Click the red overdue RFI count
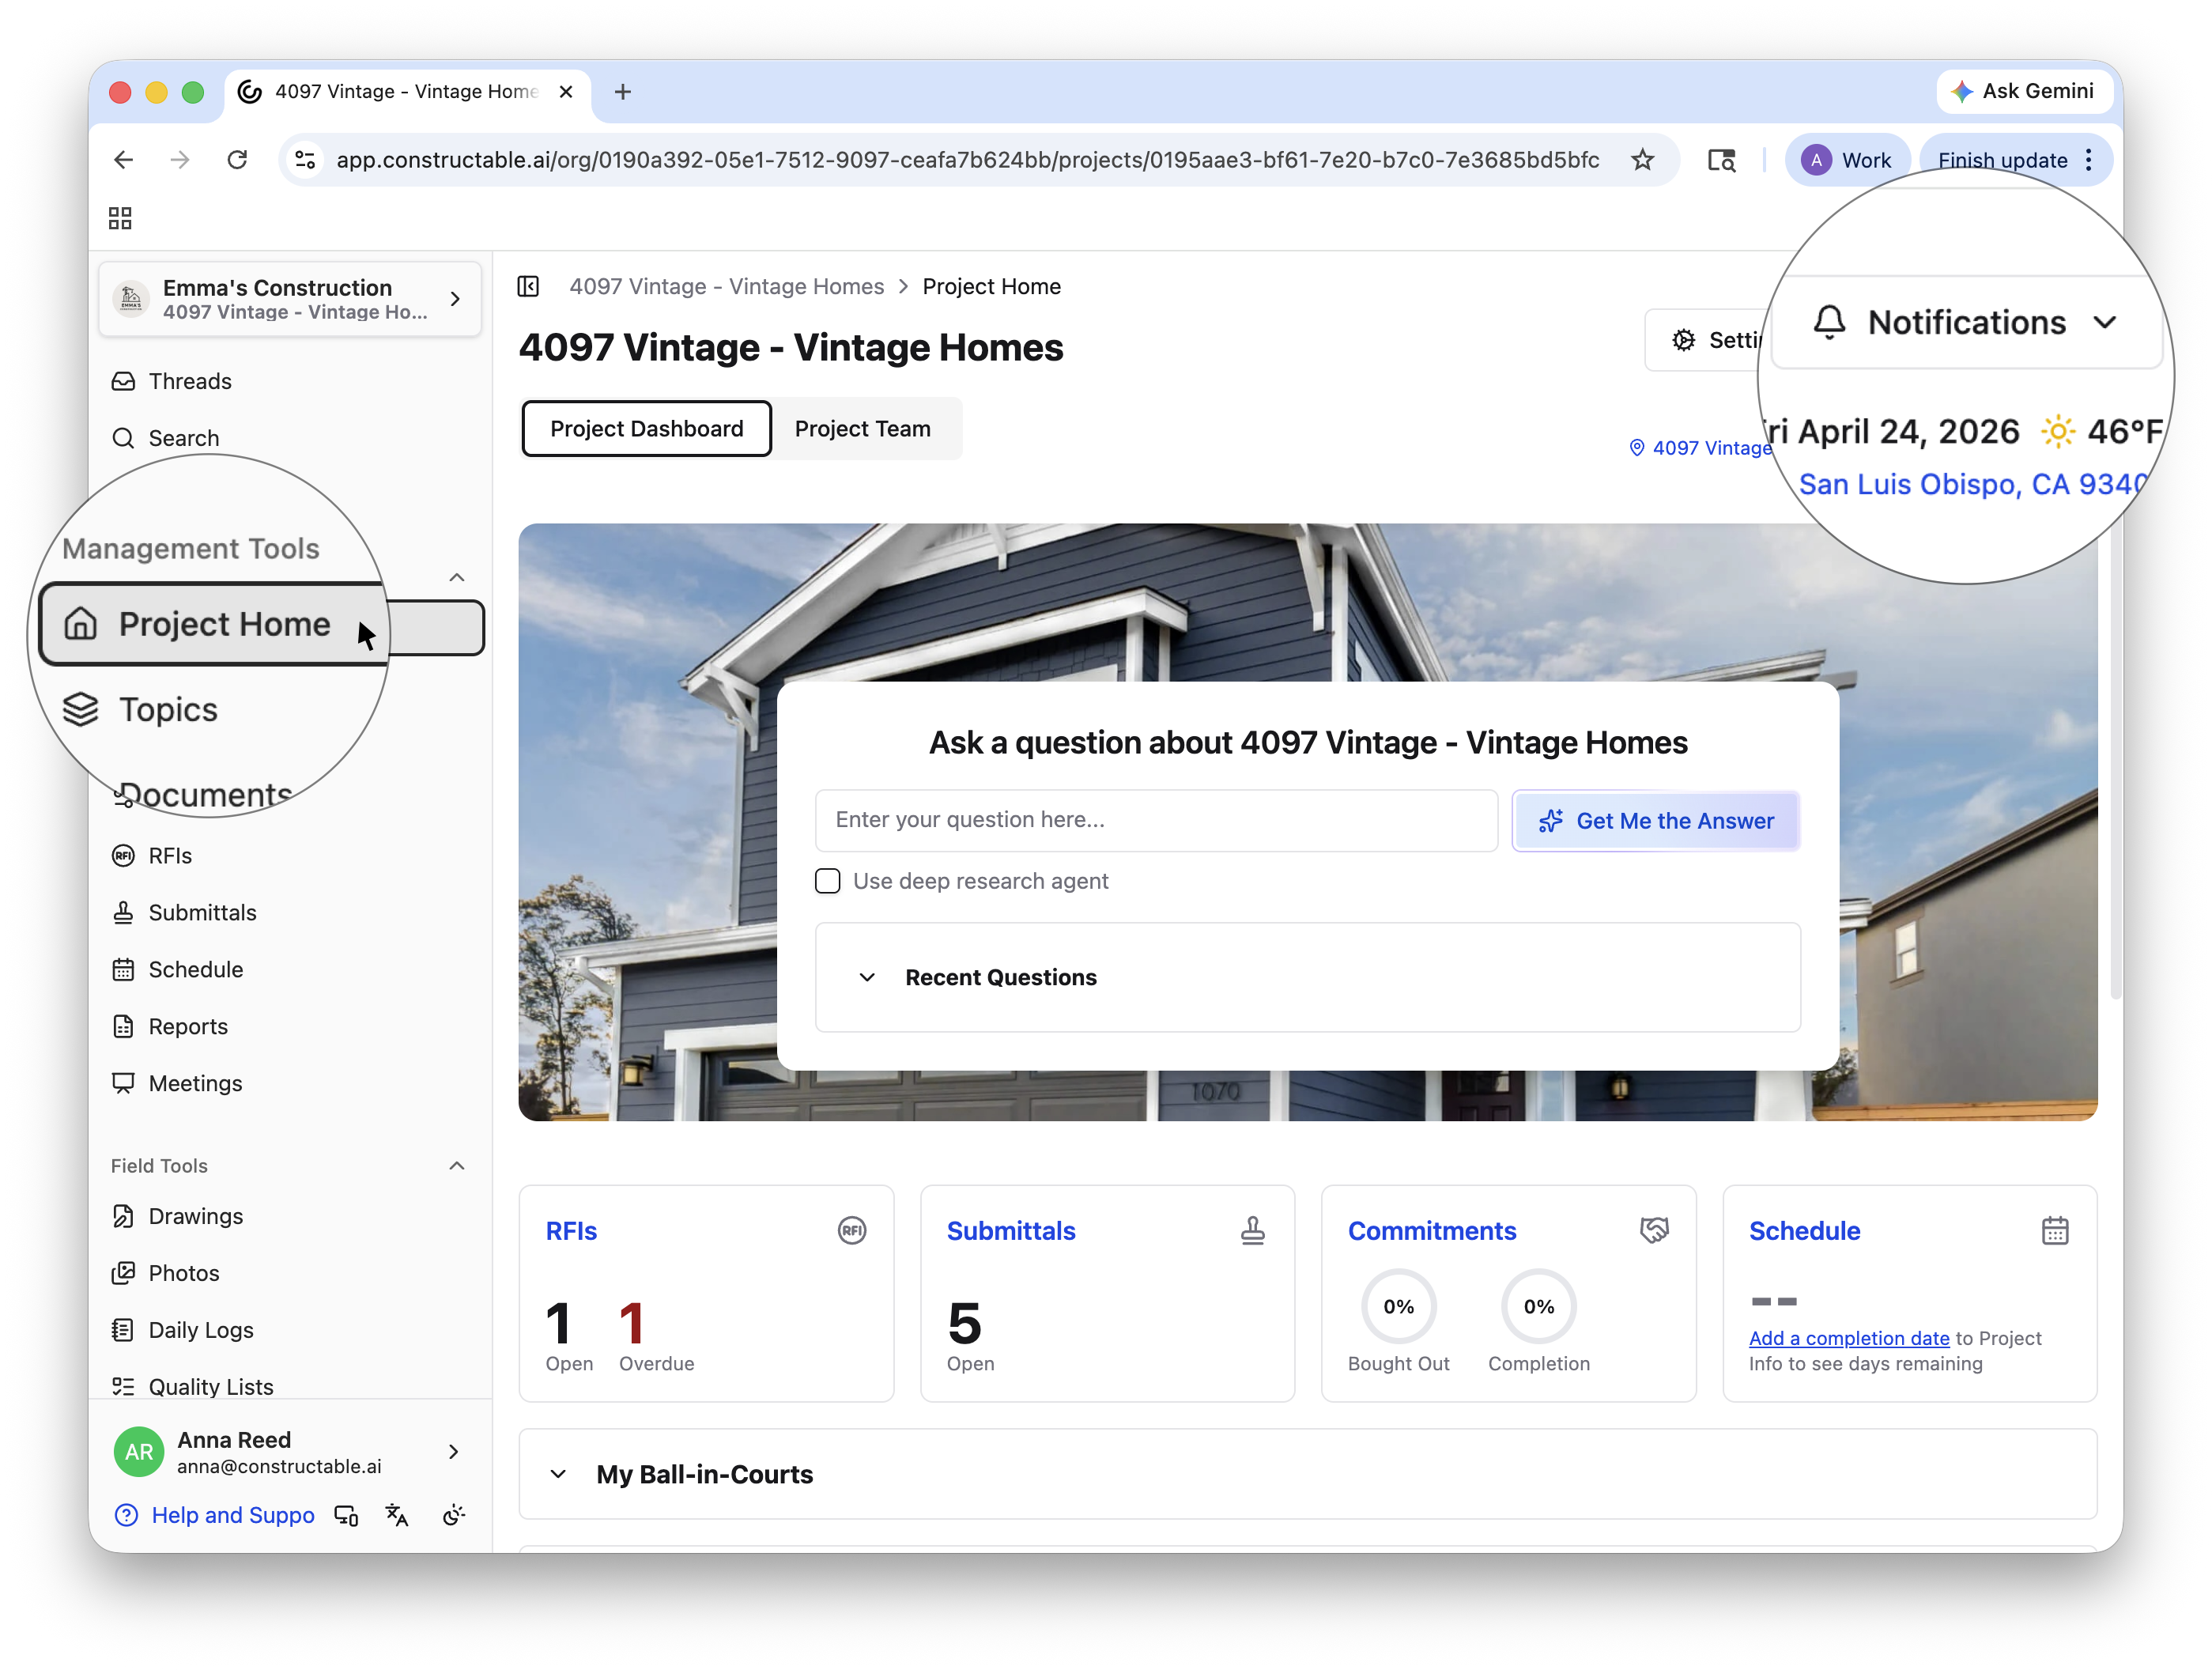 pyautogui.click(x=631, y=1324)
